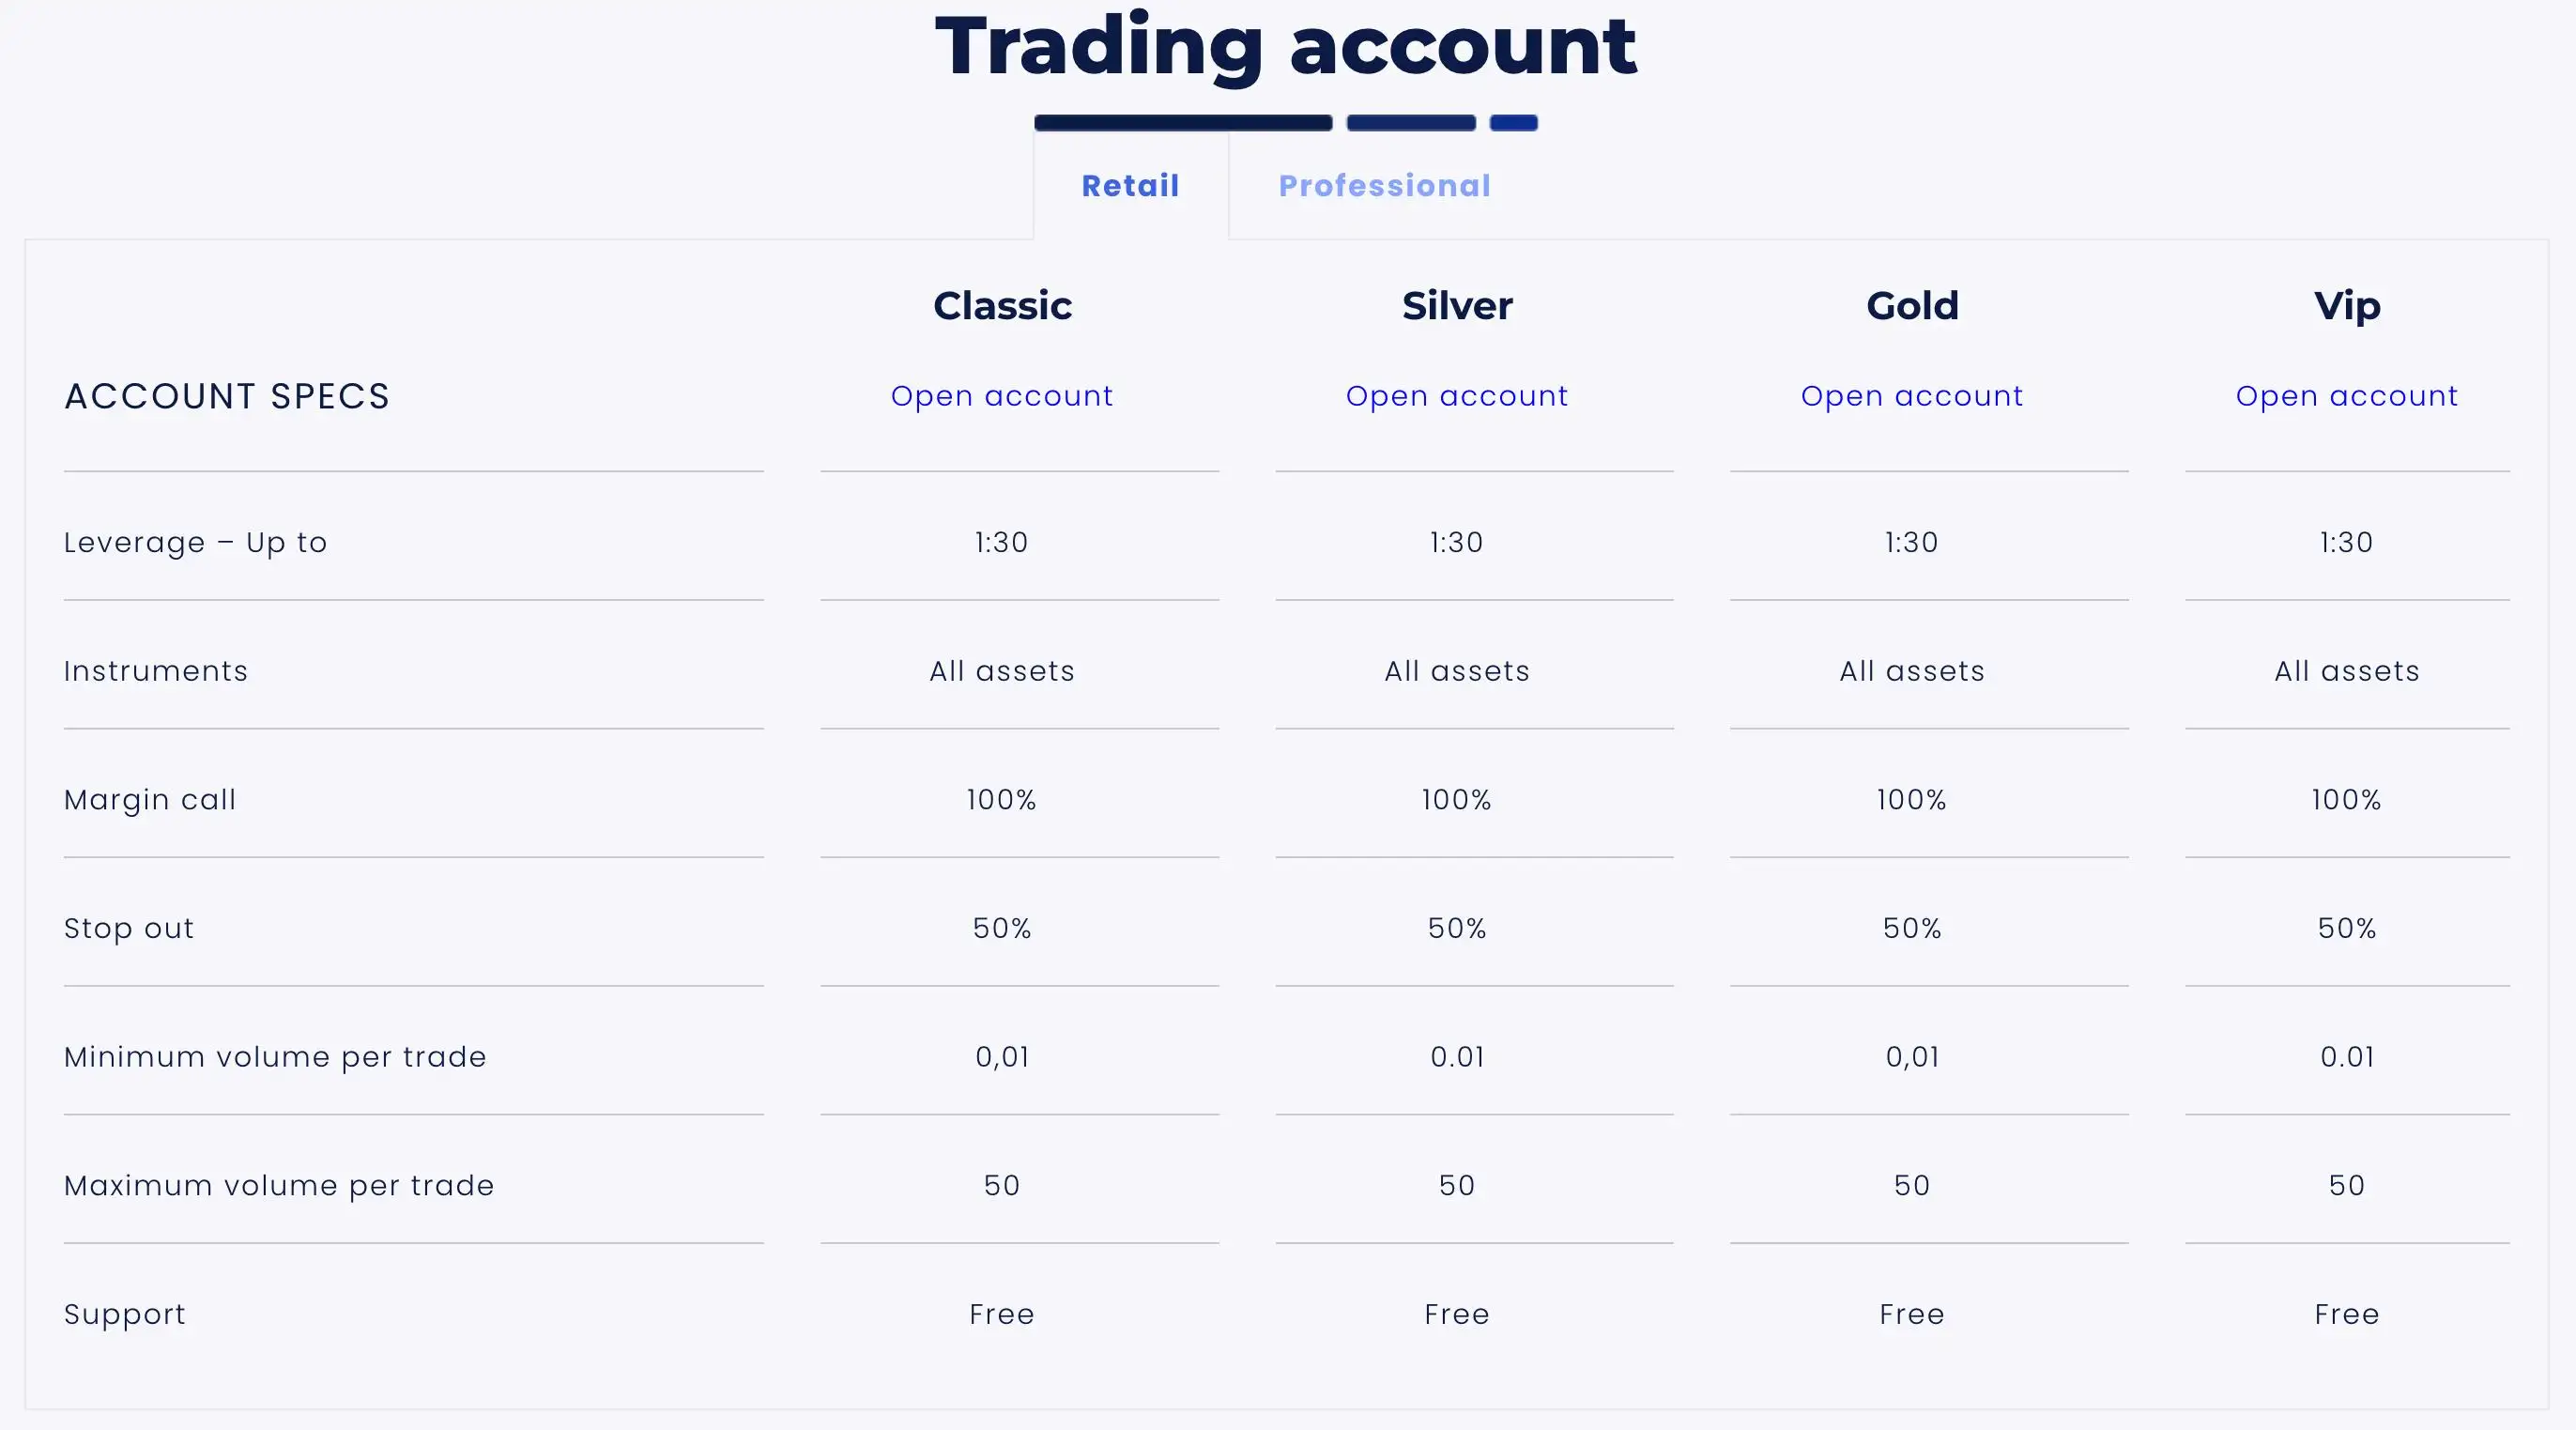This screenshot has height=1430, width=2576.
Task: Click the Stop out row label
Action: click(128, 928)
